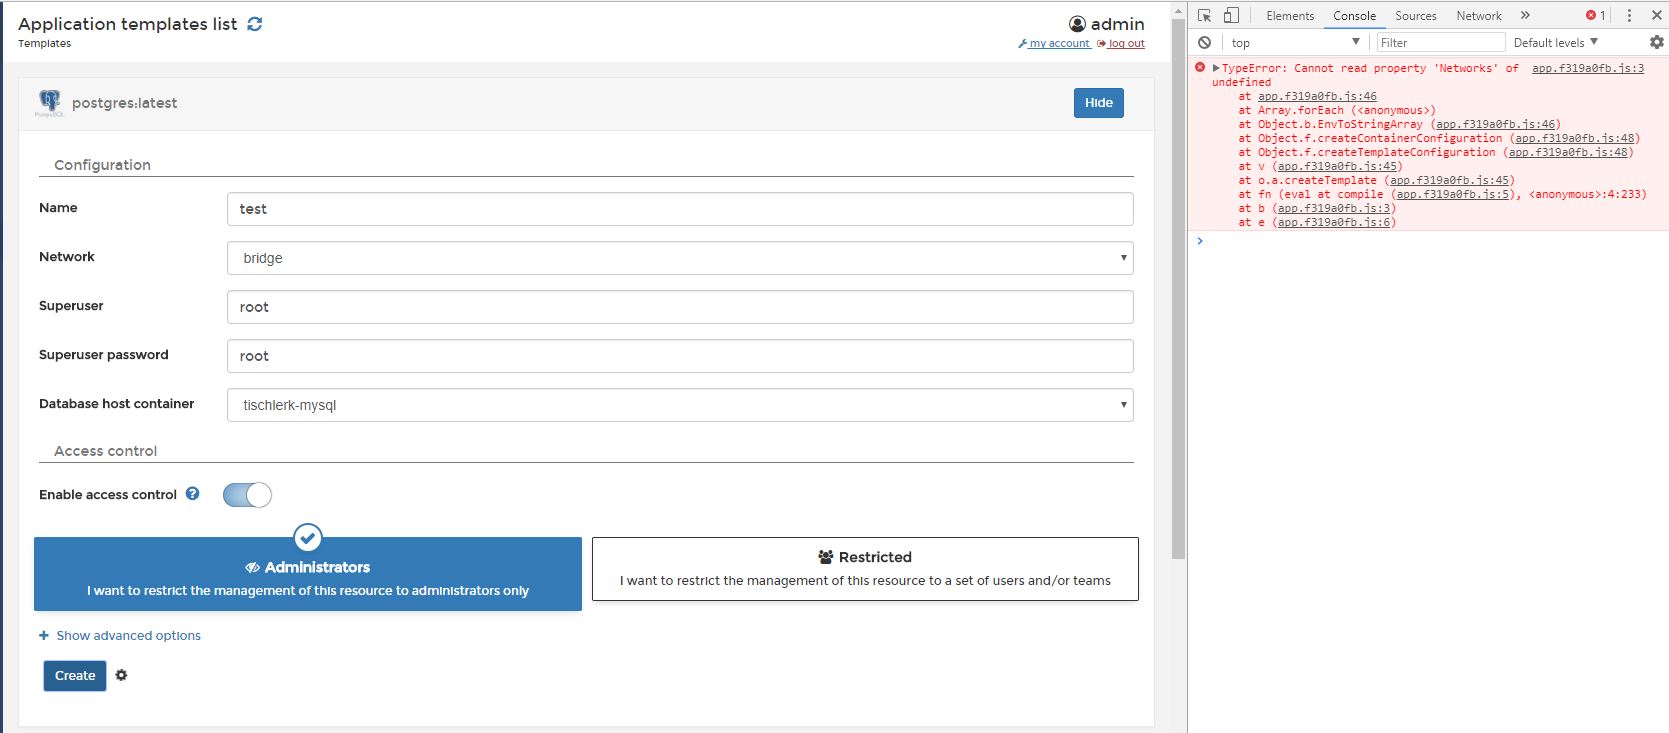The image size is (1669, 733).
Task: Open console settings gear icon
Action: tap(1656, 42)
